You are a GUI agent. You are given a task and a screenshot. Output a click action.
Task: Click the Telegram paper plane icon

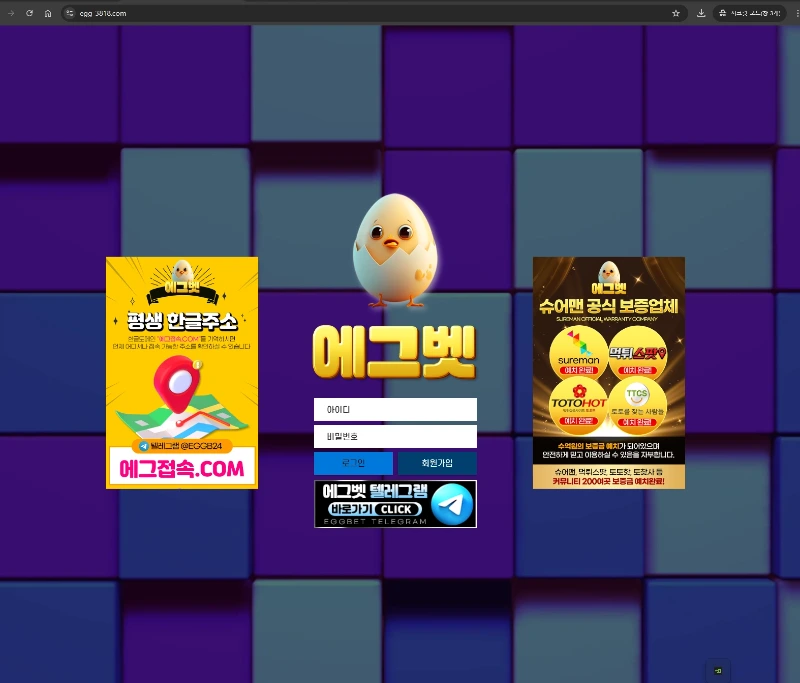452,504
